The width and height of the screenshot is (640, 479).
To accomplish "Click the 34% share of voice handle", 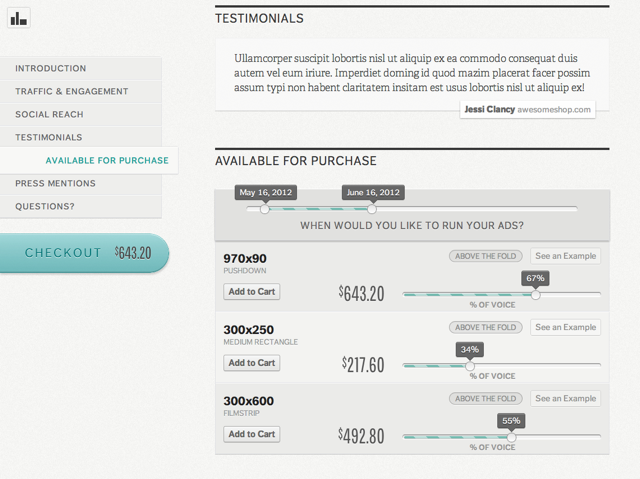I will [x=470, y=366].
